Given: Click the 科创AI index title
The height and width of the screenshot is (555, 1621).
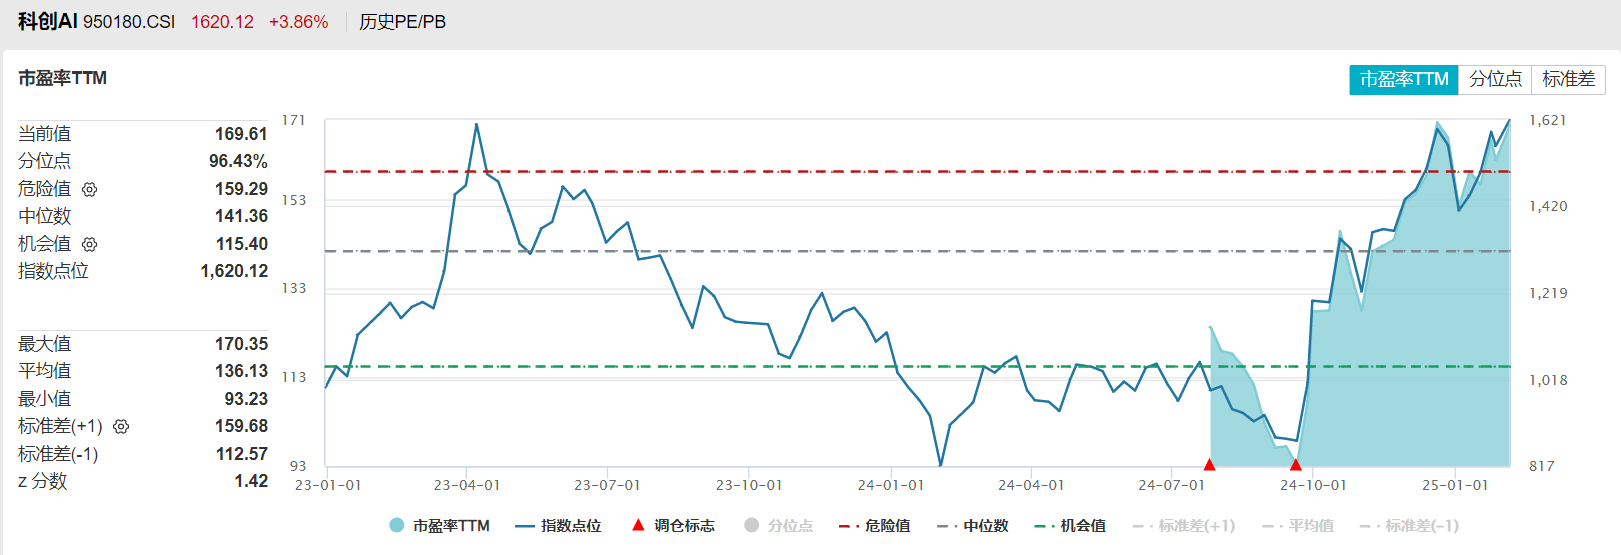Looking at the screenshot, I should 47,22.
